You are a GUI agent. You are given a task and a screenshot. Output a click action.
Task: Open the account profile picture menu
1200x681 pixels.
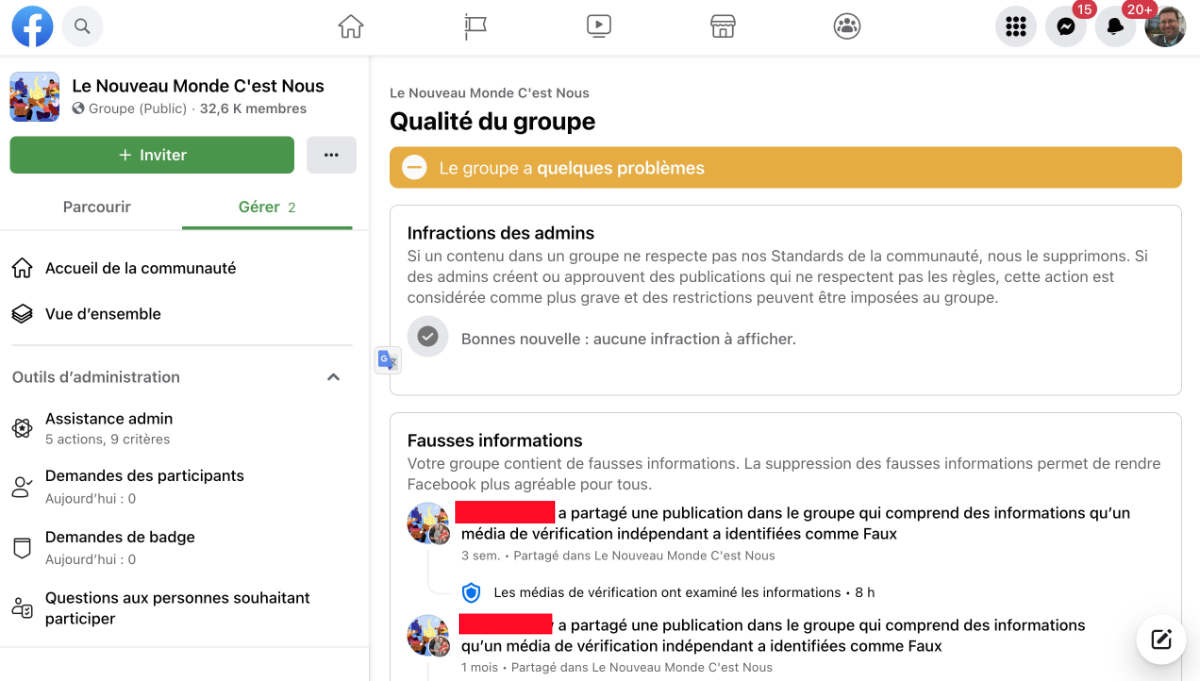point(1165,27)
